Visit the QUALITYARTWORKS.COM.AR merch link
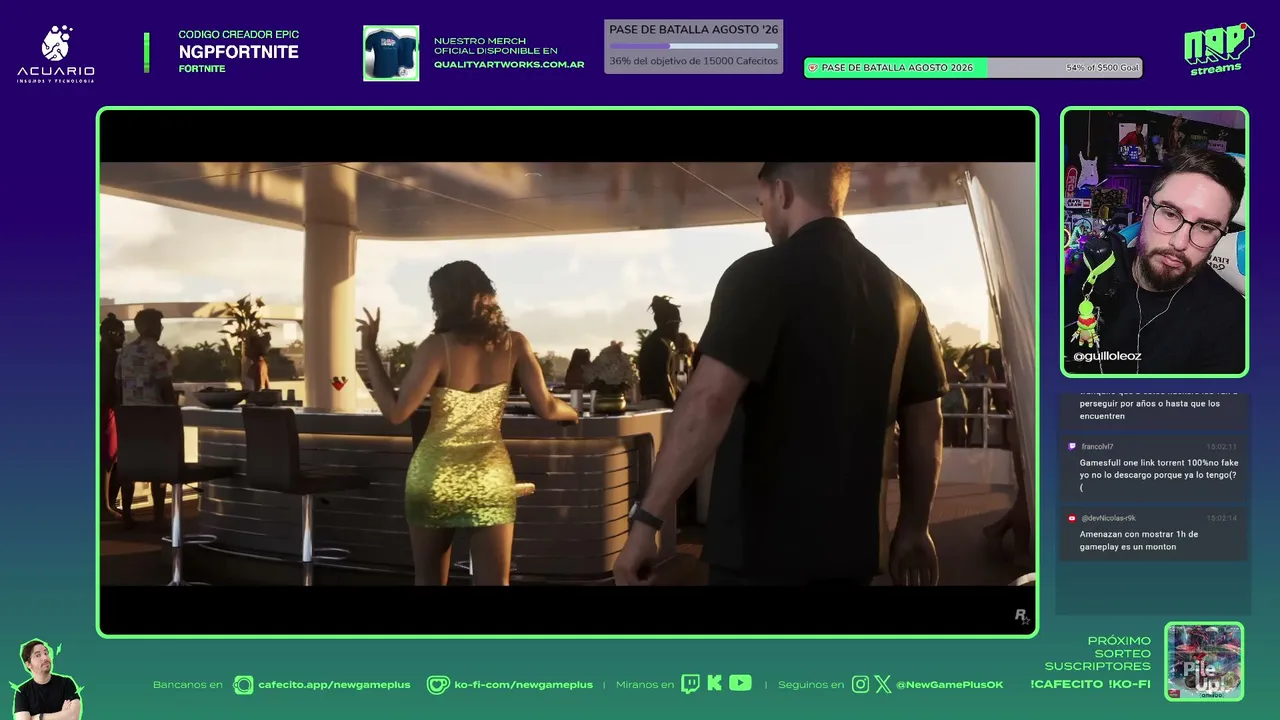The image size is (1280, 720). [509, 65]
